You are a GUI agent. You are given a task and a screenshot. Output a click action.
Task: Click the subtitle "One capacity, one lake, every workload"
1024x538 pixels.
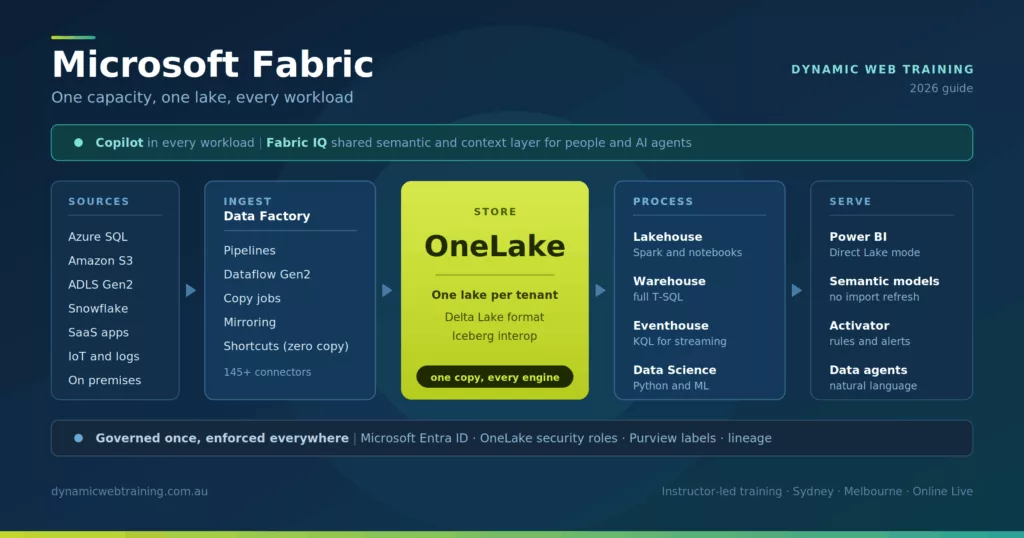(202, 97)
